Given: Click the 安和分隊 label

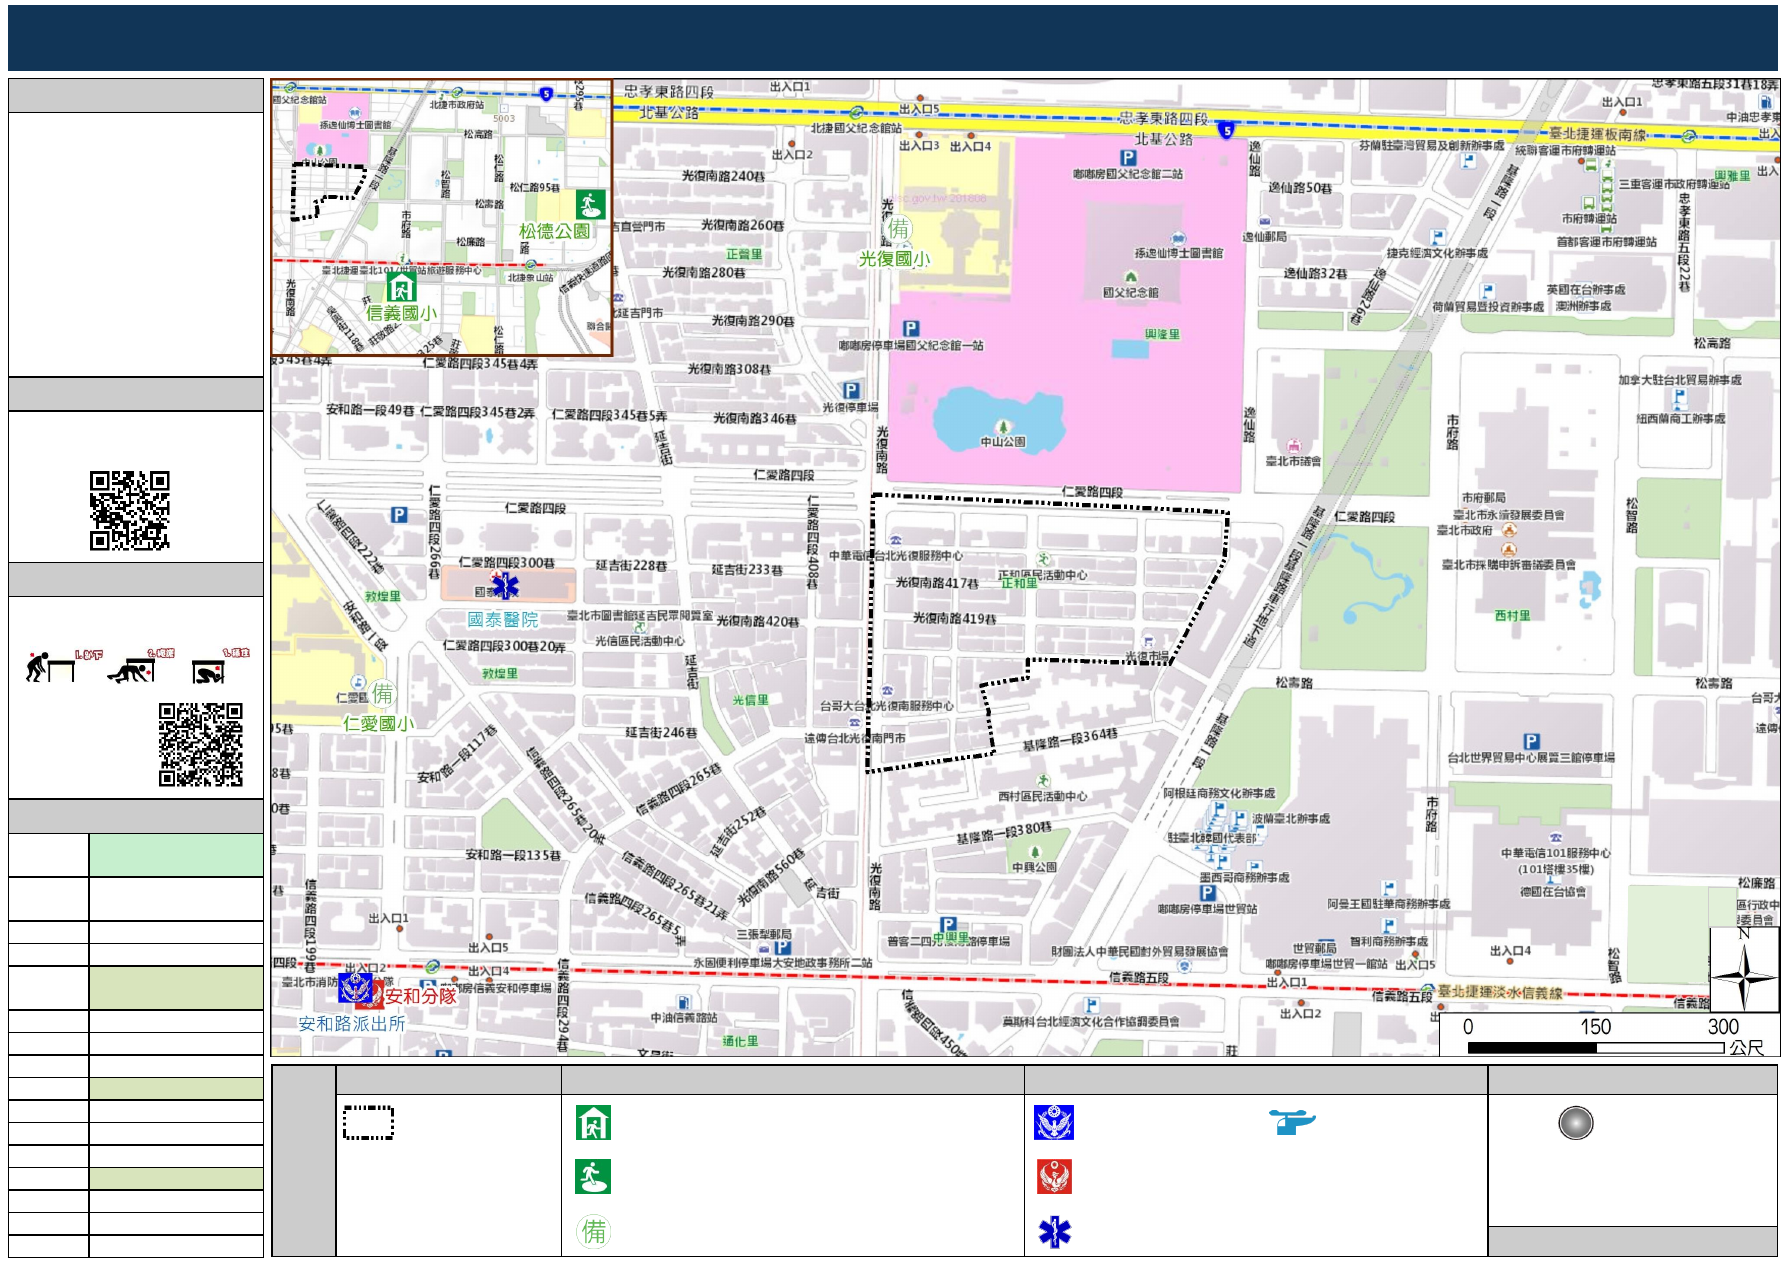Looking at the screenshot, I should [420, 996].
